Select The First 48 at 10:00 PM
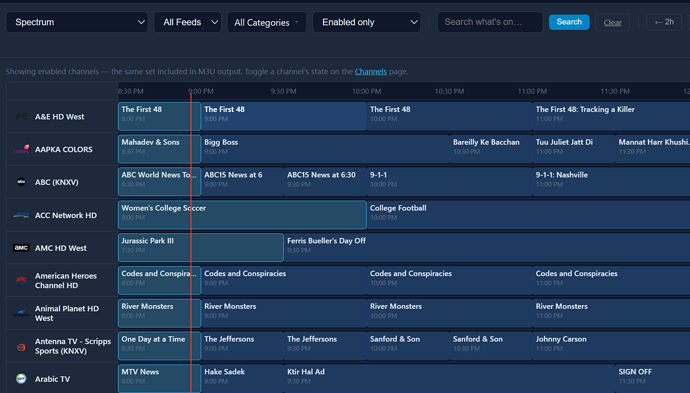 pyautogui.click(x=449, y=116)
